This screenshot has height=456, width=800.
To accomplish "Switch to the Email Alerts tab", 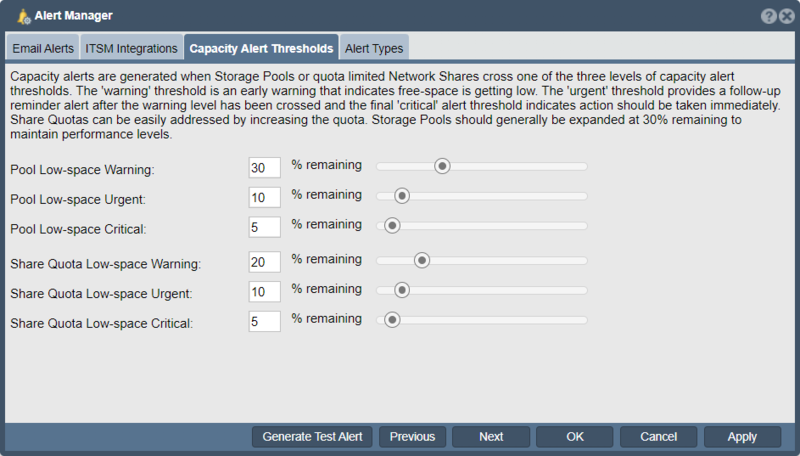I will (x=43, y=48).
